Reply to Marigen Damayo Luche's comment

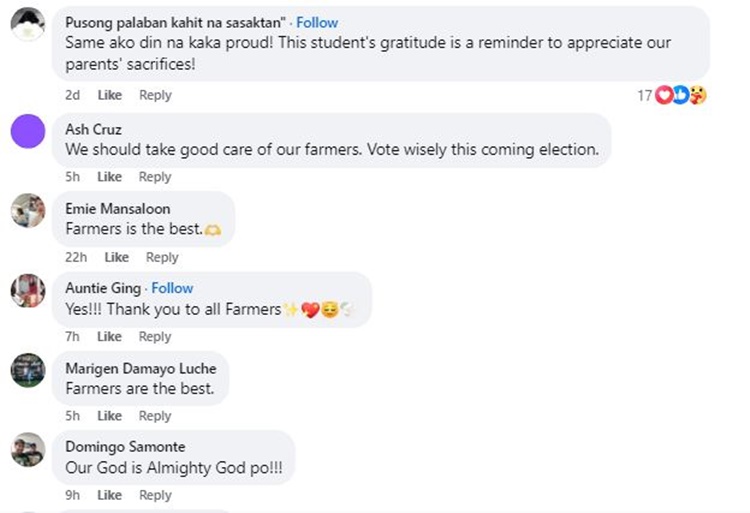[155, 416]
